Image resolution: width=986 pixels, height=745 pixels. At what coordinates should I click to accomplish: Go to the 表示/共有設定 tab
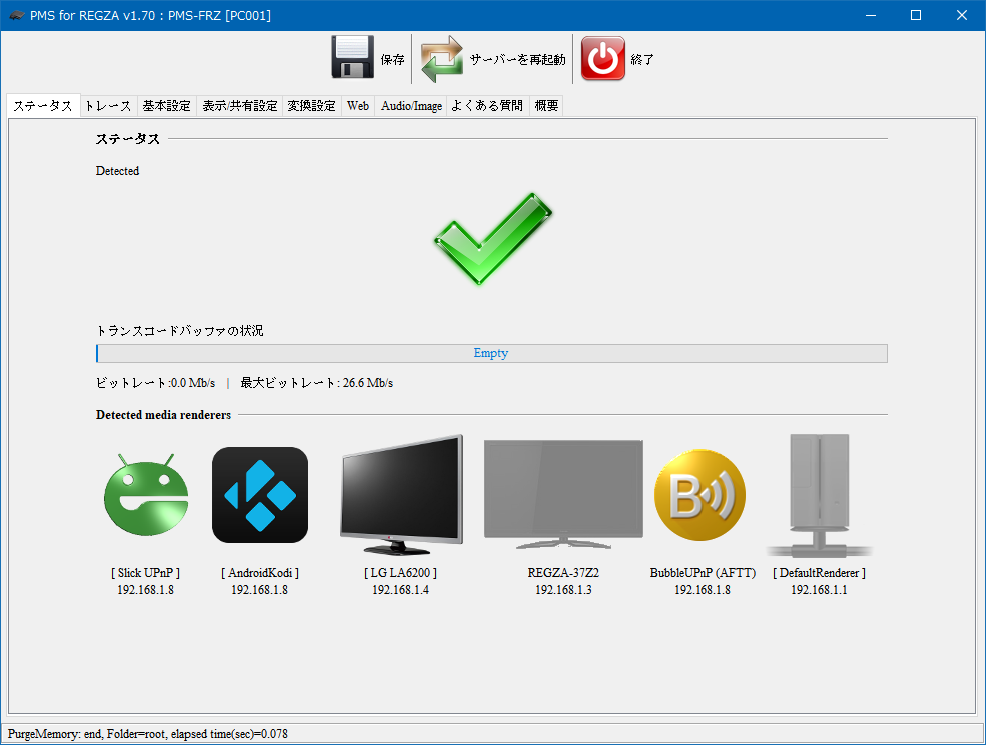(239, 106)
